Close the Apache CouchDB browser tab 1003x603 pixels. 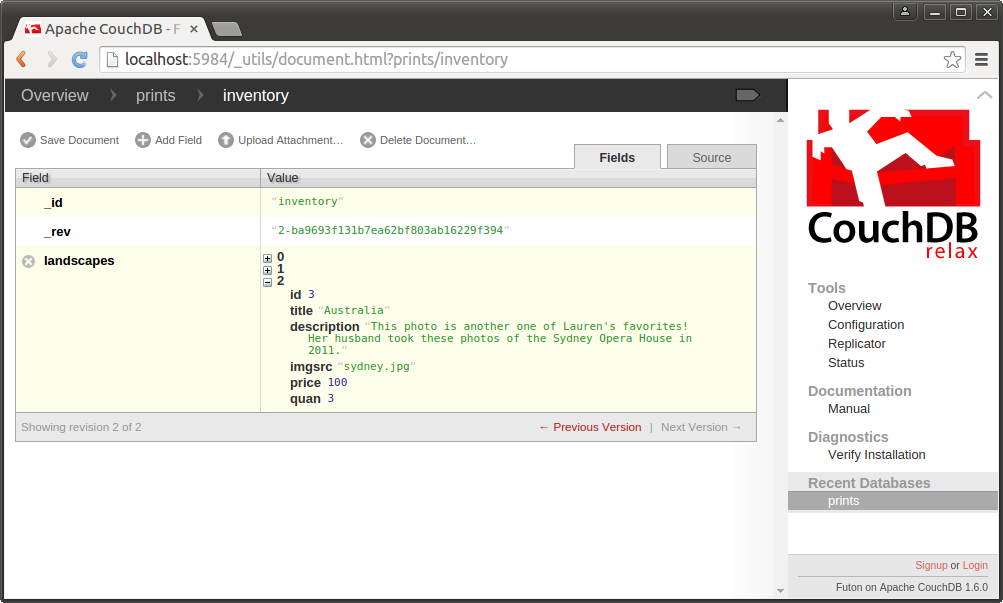[194, 29]
